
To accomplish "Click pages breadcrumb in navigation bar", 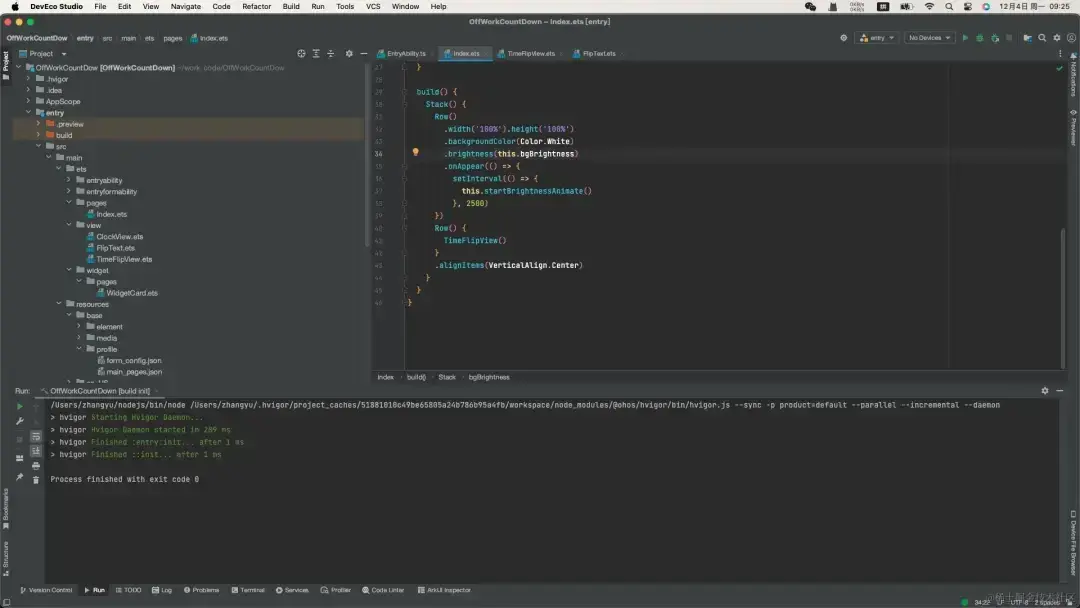I will tap(173, 38).
